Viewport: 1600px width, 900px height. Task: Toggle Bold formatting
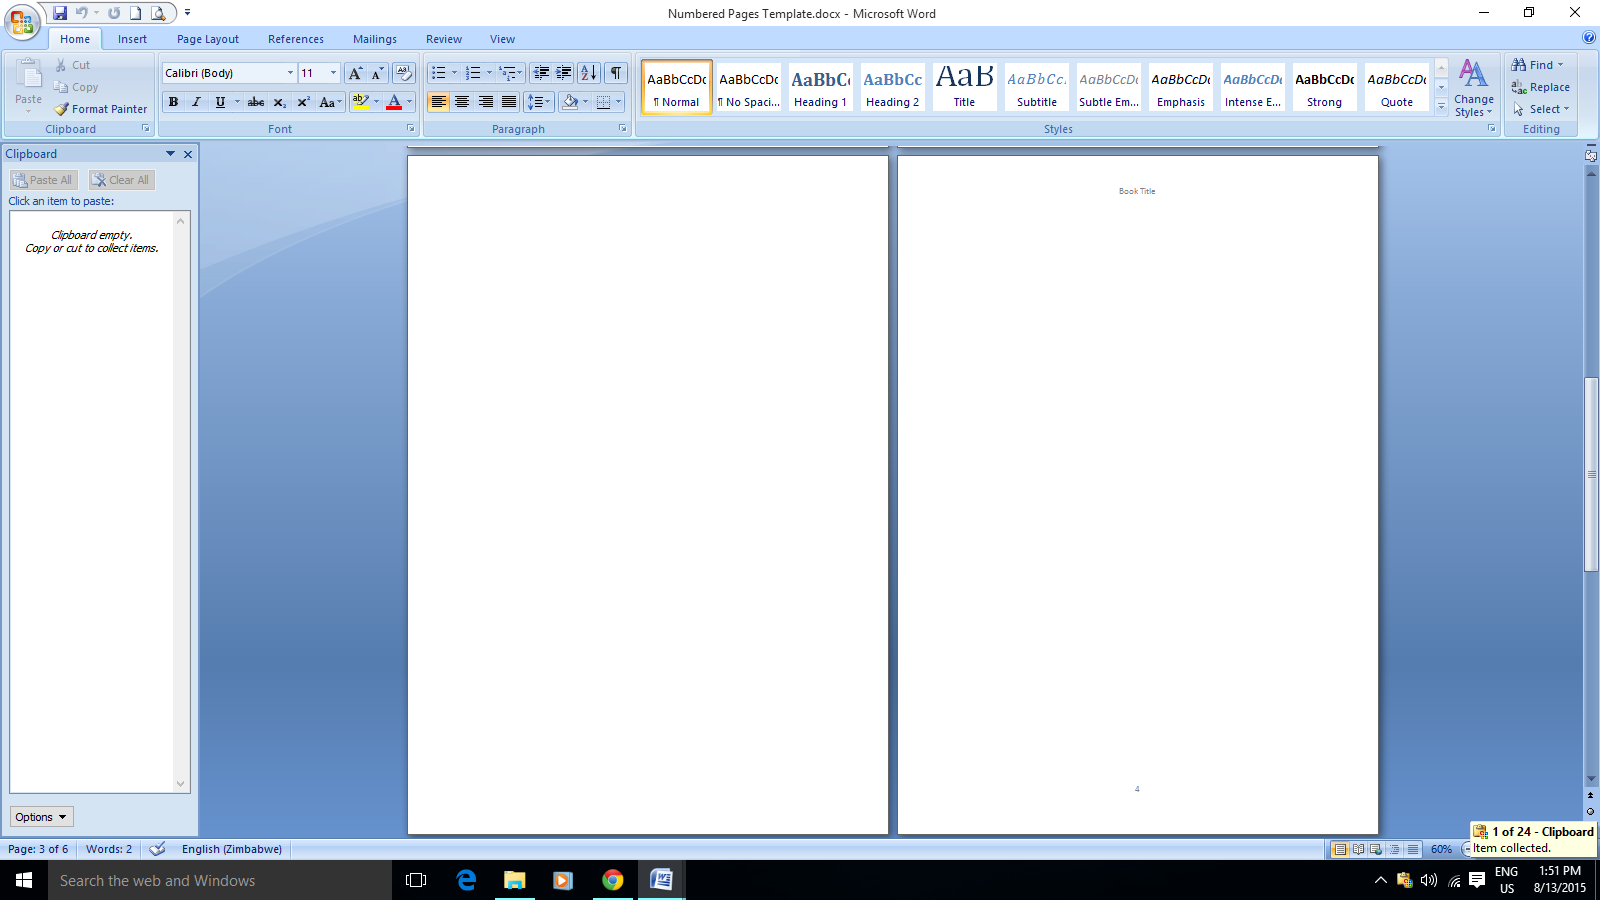174,102
